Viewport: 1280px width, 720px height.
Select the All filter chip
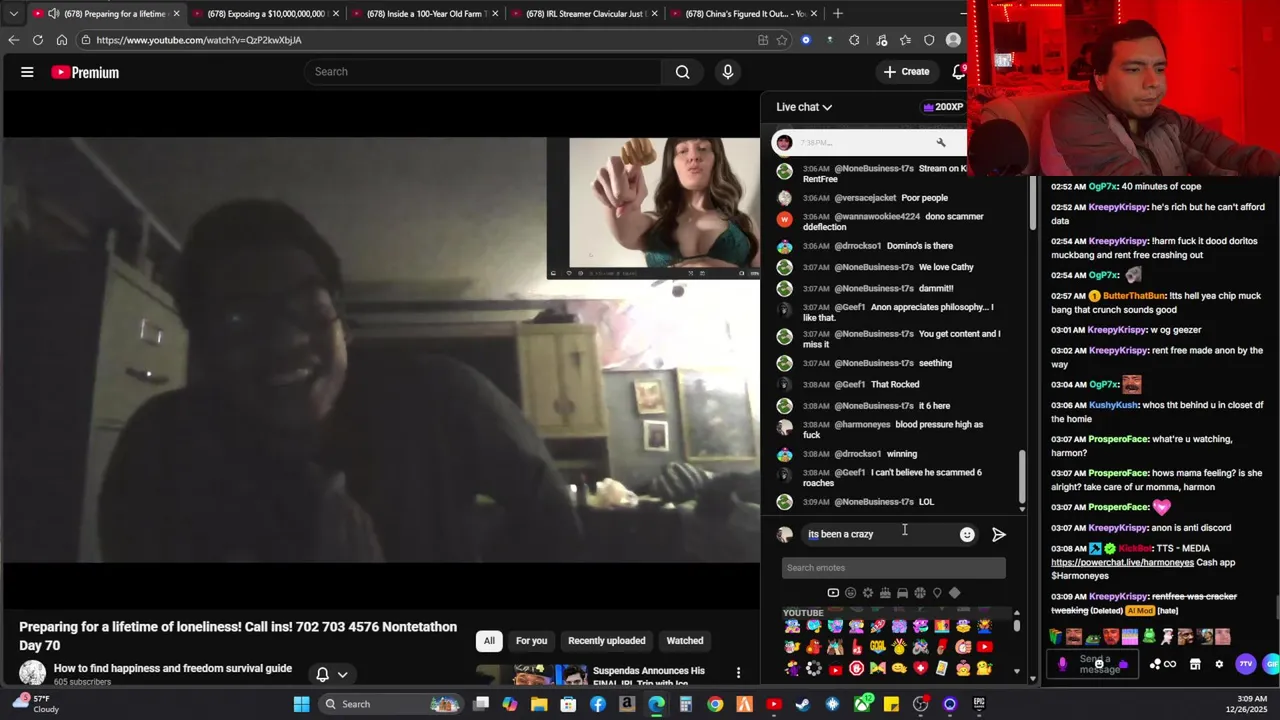(489, 641)
